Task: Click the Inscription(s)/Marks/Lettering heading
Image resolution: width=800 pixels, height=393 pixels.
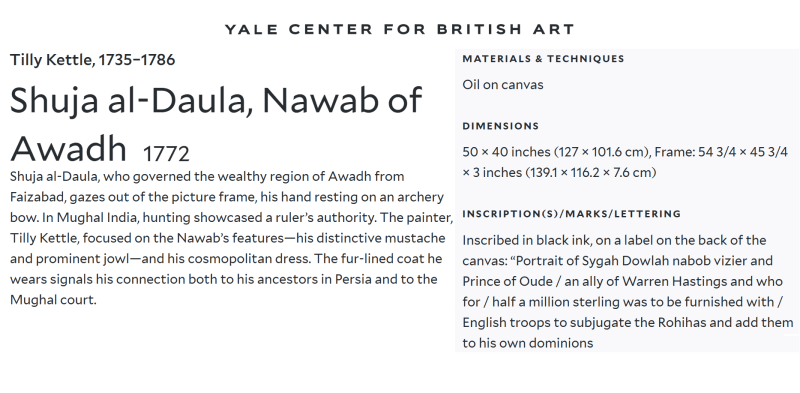Action: coord(571,214)
